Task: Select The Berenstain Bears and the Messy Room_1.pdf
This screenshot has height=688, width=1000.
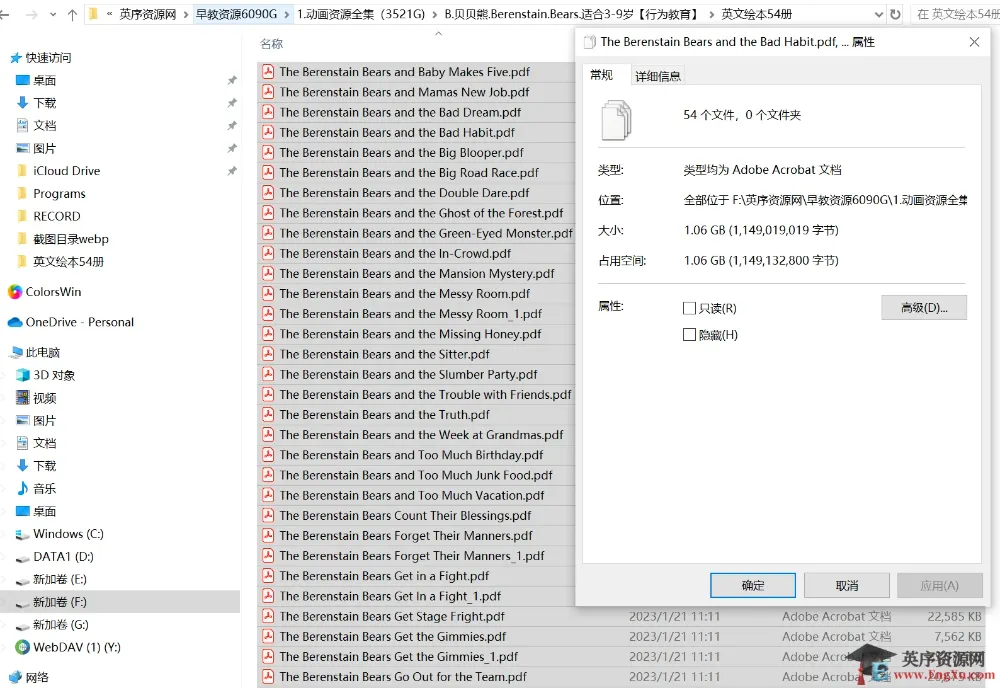Action: [410, 314]
